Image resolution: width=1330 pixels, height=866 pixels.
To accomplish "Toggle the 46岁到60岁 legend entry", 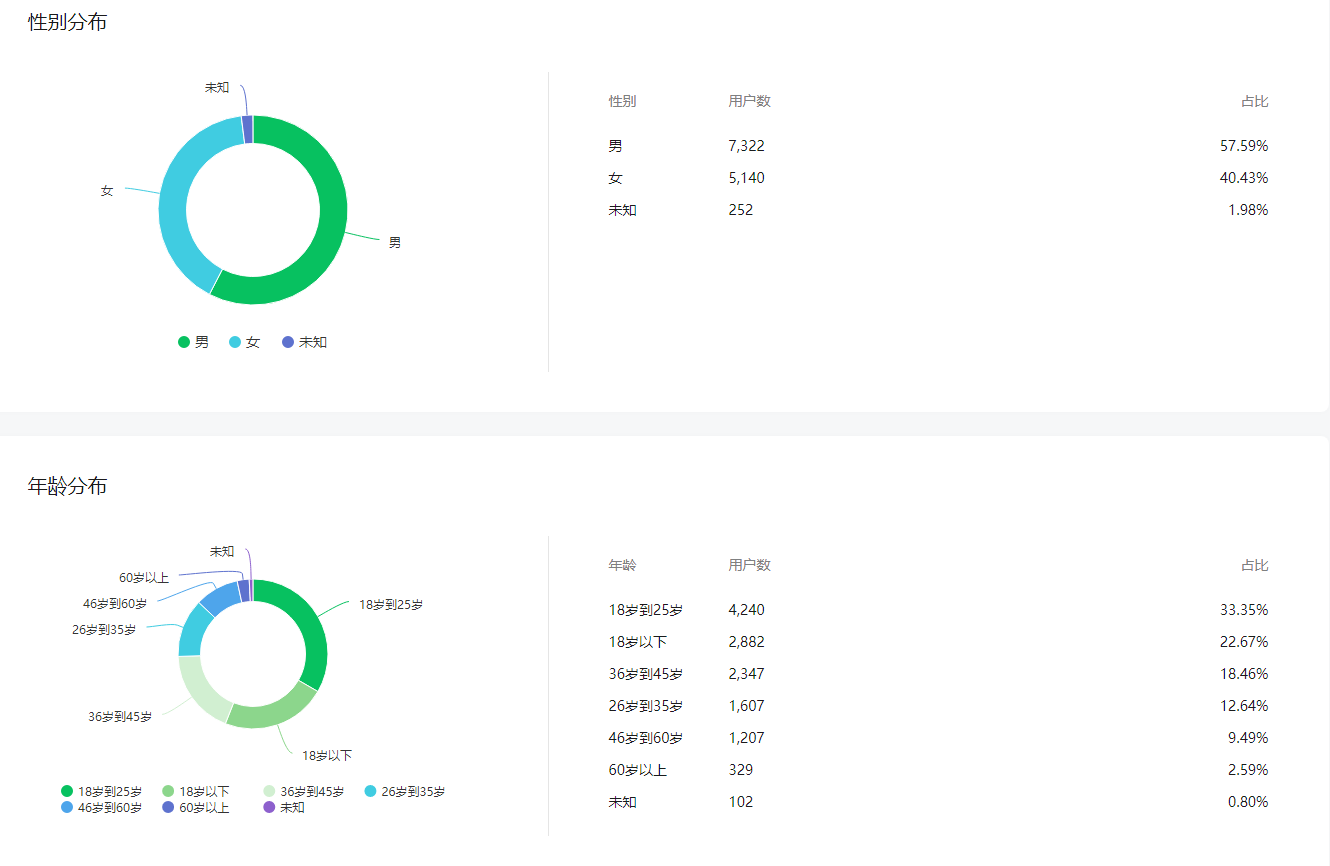I will 101,807.
